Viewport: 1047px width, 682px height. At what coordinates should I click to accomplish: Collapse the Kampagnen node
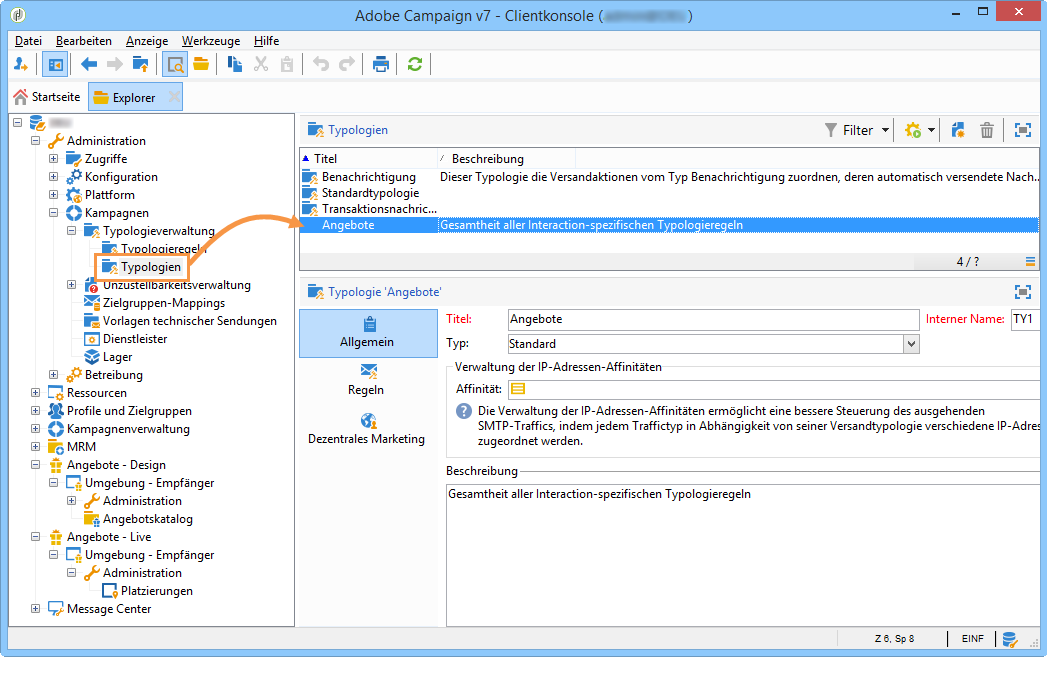click(x=53, y=213)
